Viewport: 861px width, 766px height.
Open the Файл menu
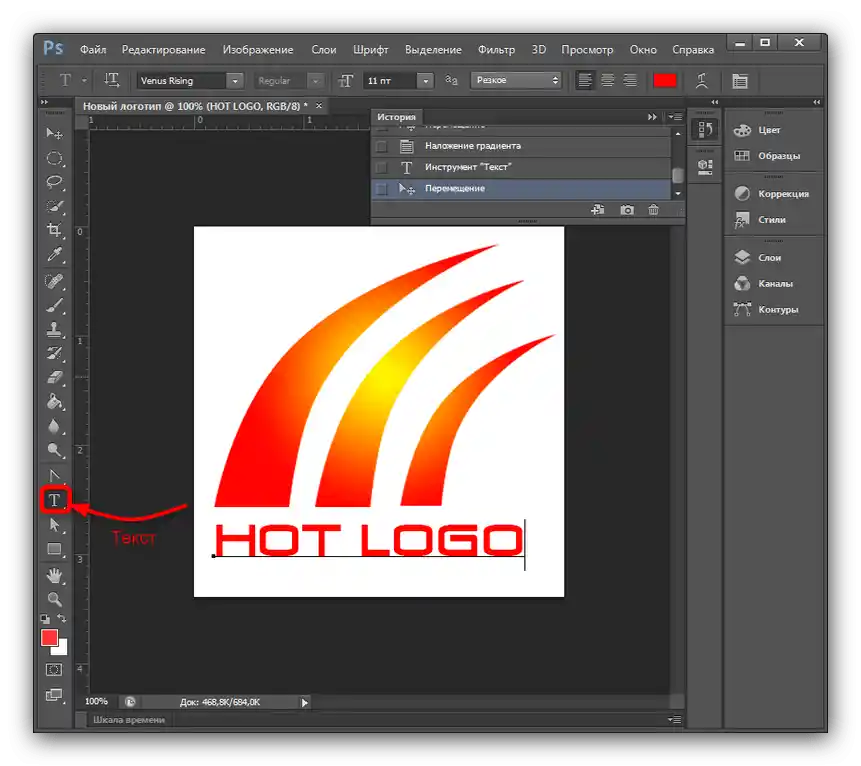[x=93, y=49]
